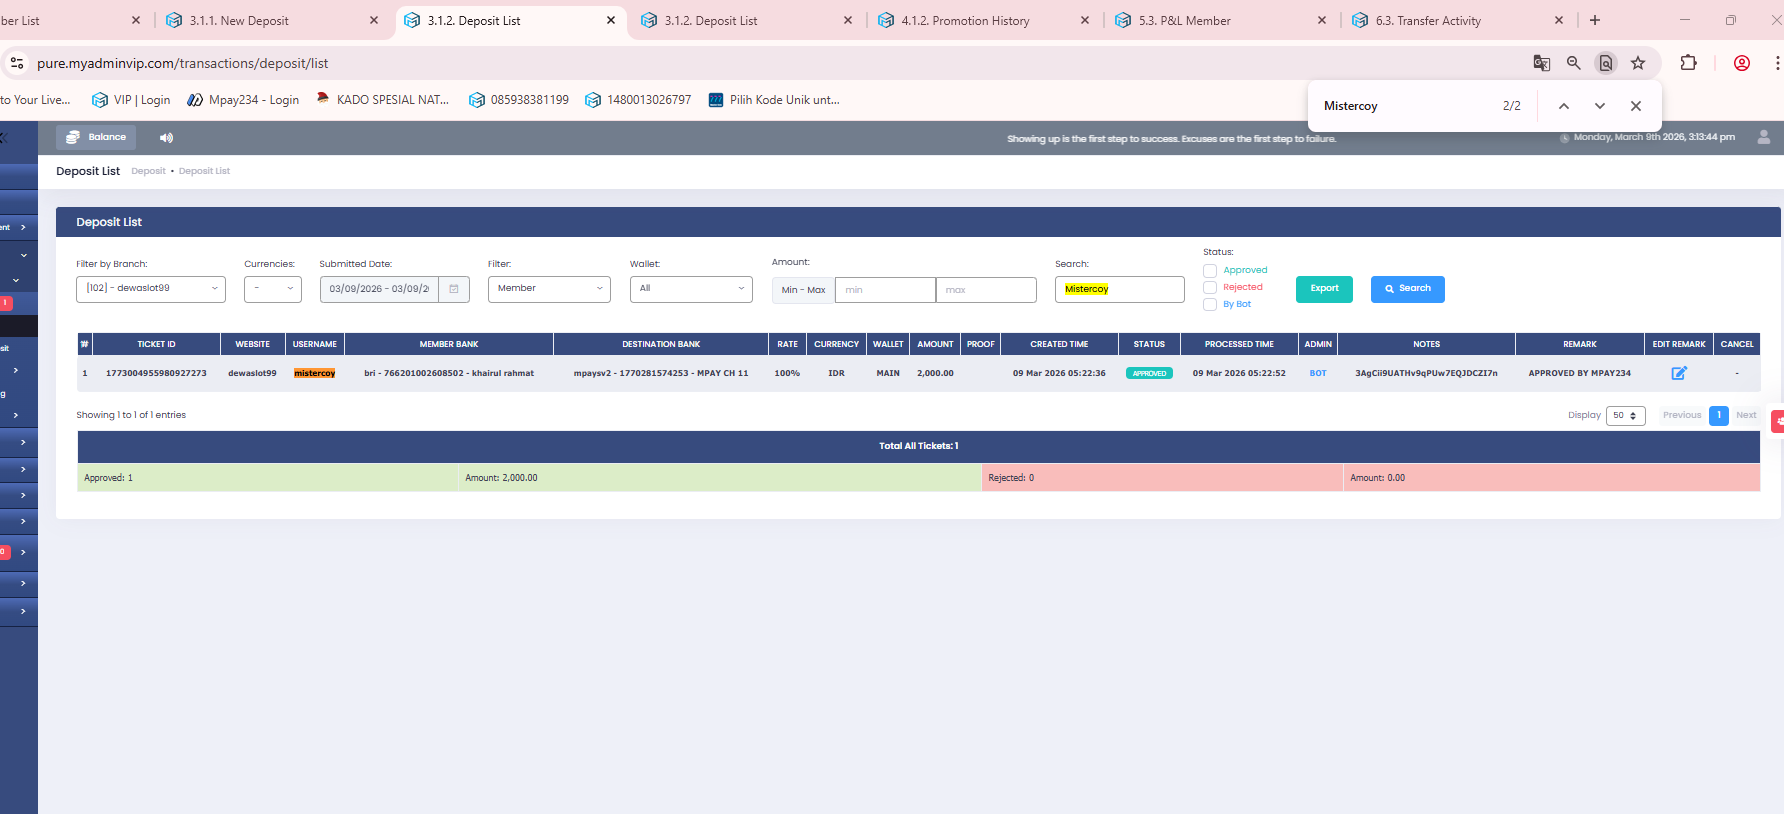The image size is (1784, 814).
Task: Open the Filter Member dropdown
Action: [x=549, y=289]
